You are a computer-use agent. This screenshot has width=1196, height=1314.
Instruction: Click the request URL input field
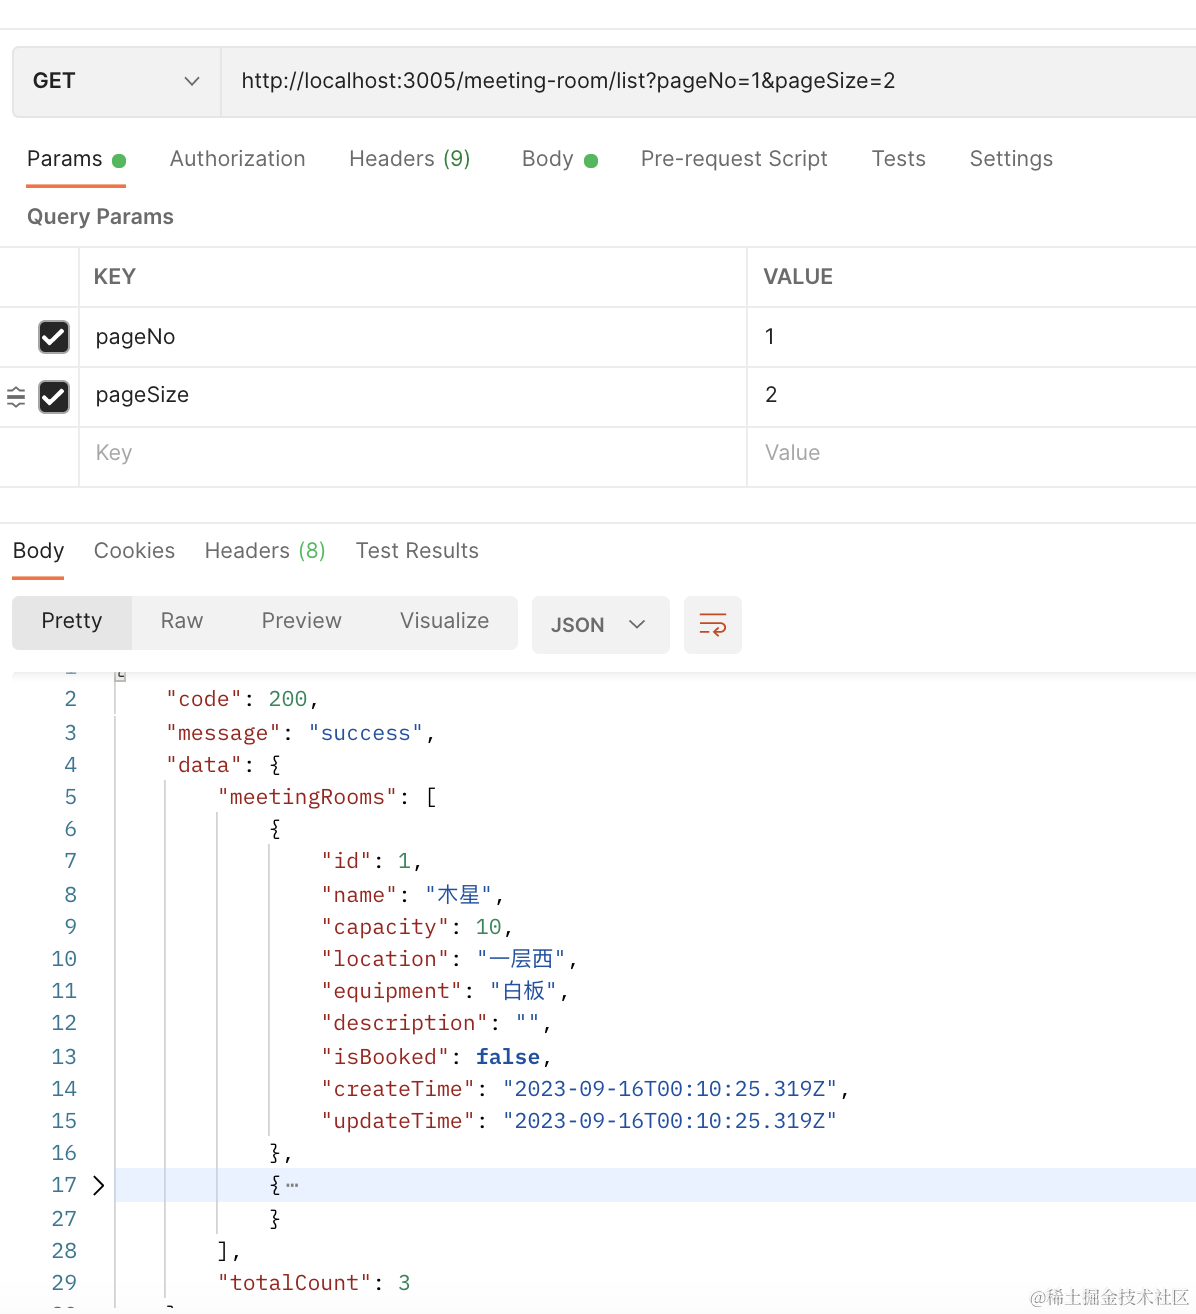700,81
